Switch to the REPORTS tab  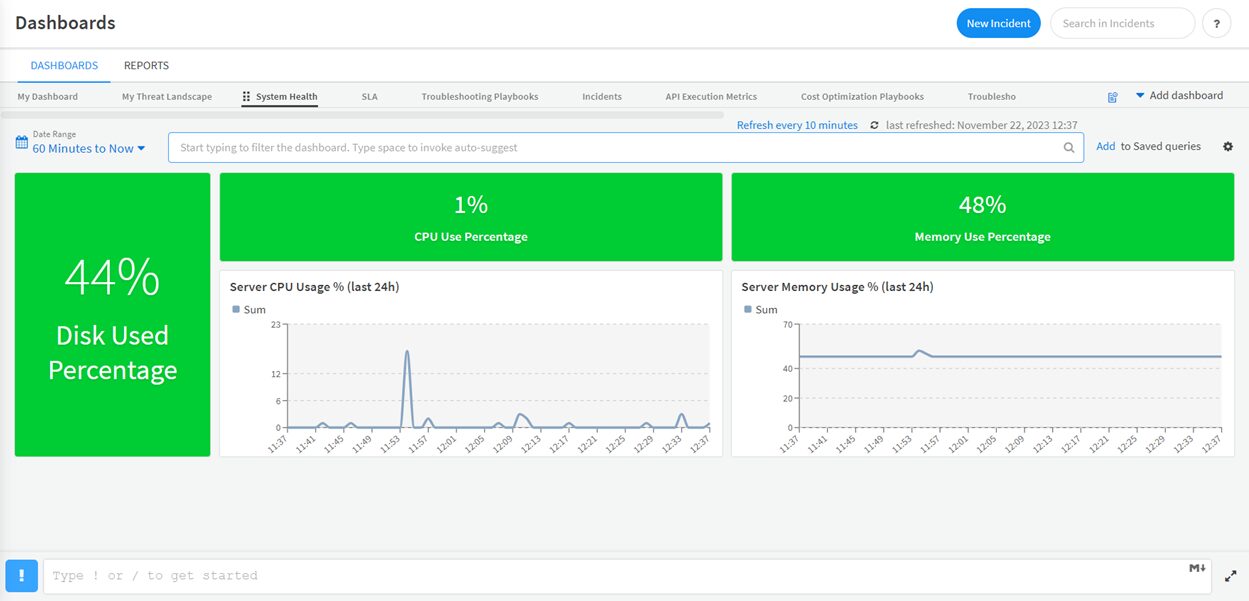click(146, 66)
